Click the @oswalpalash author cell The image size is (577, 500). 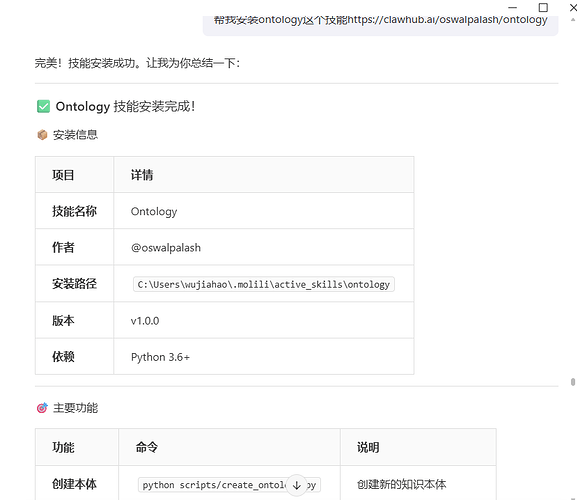pos(263,247)
